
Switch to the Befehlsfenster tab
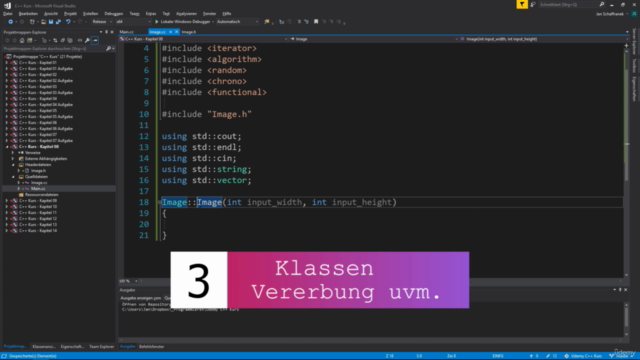coord(151,347)
